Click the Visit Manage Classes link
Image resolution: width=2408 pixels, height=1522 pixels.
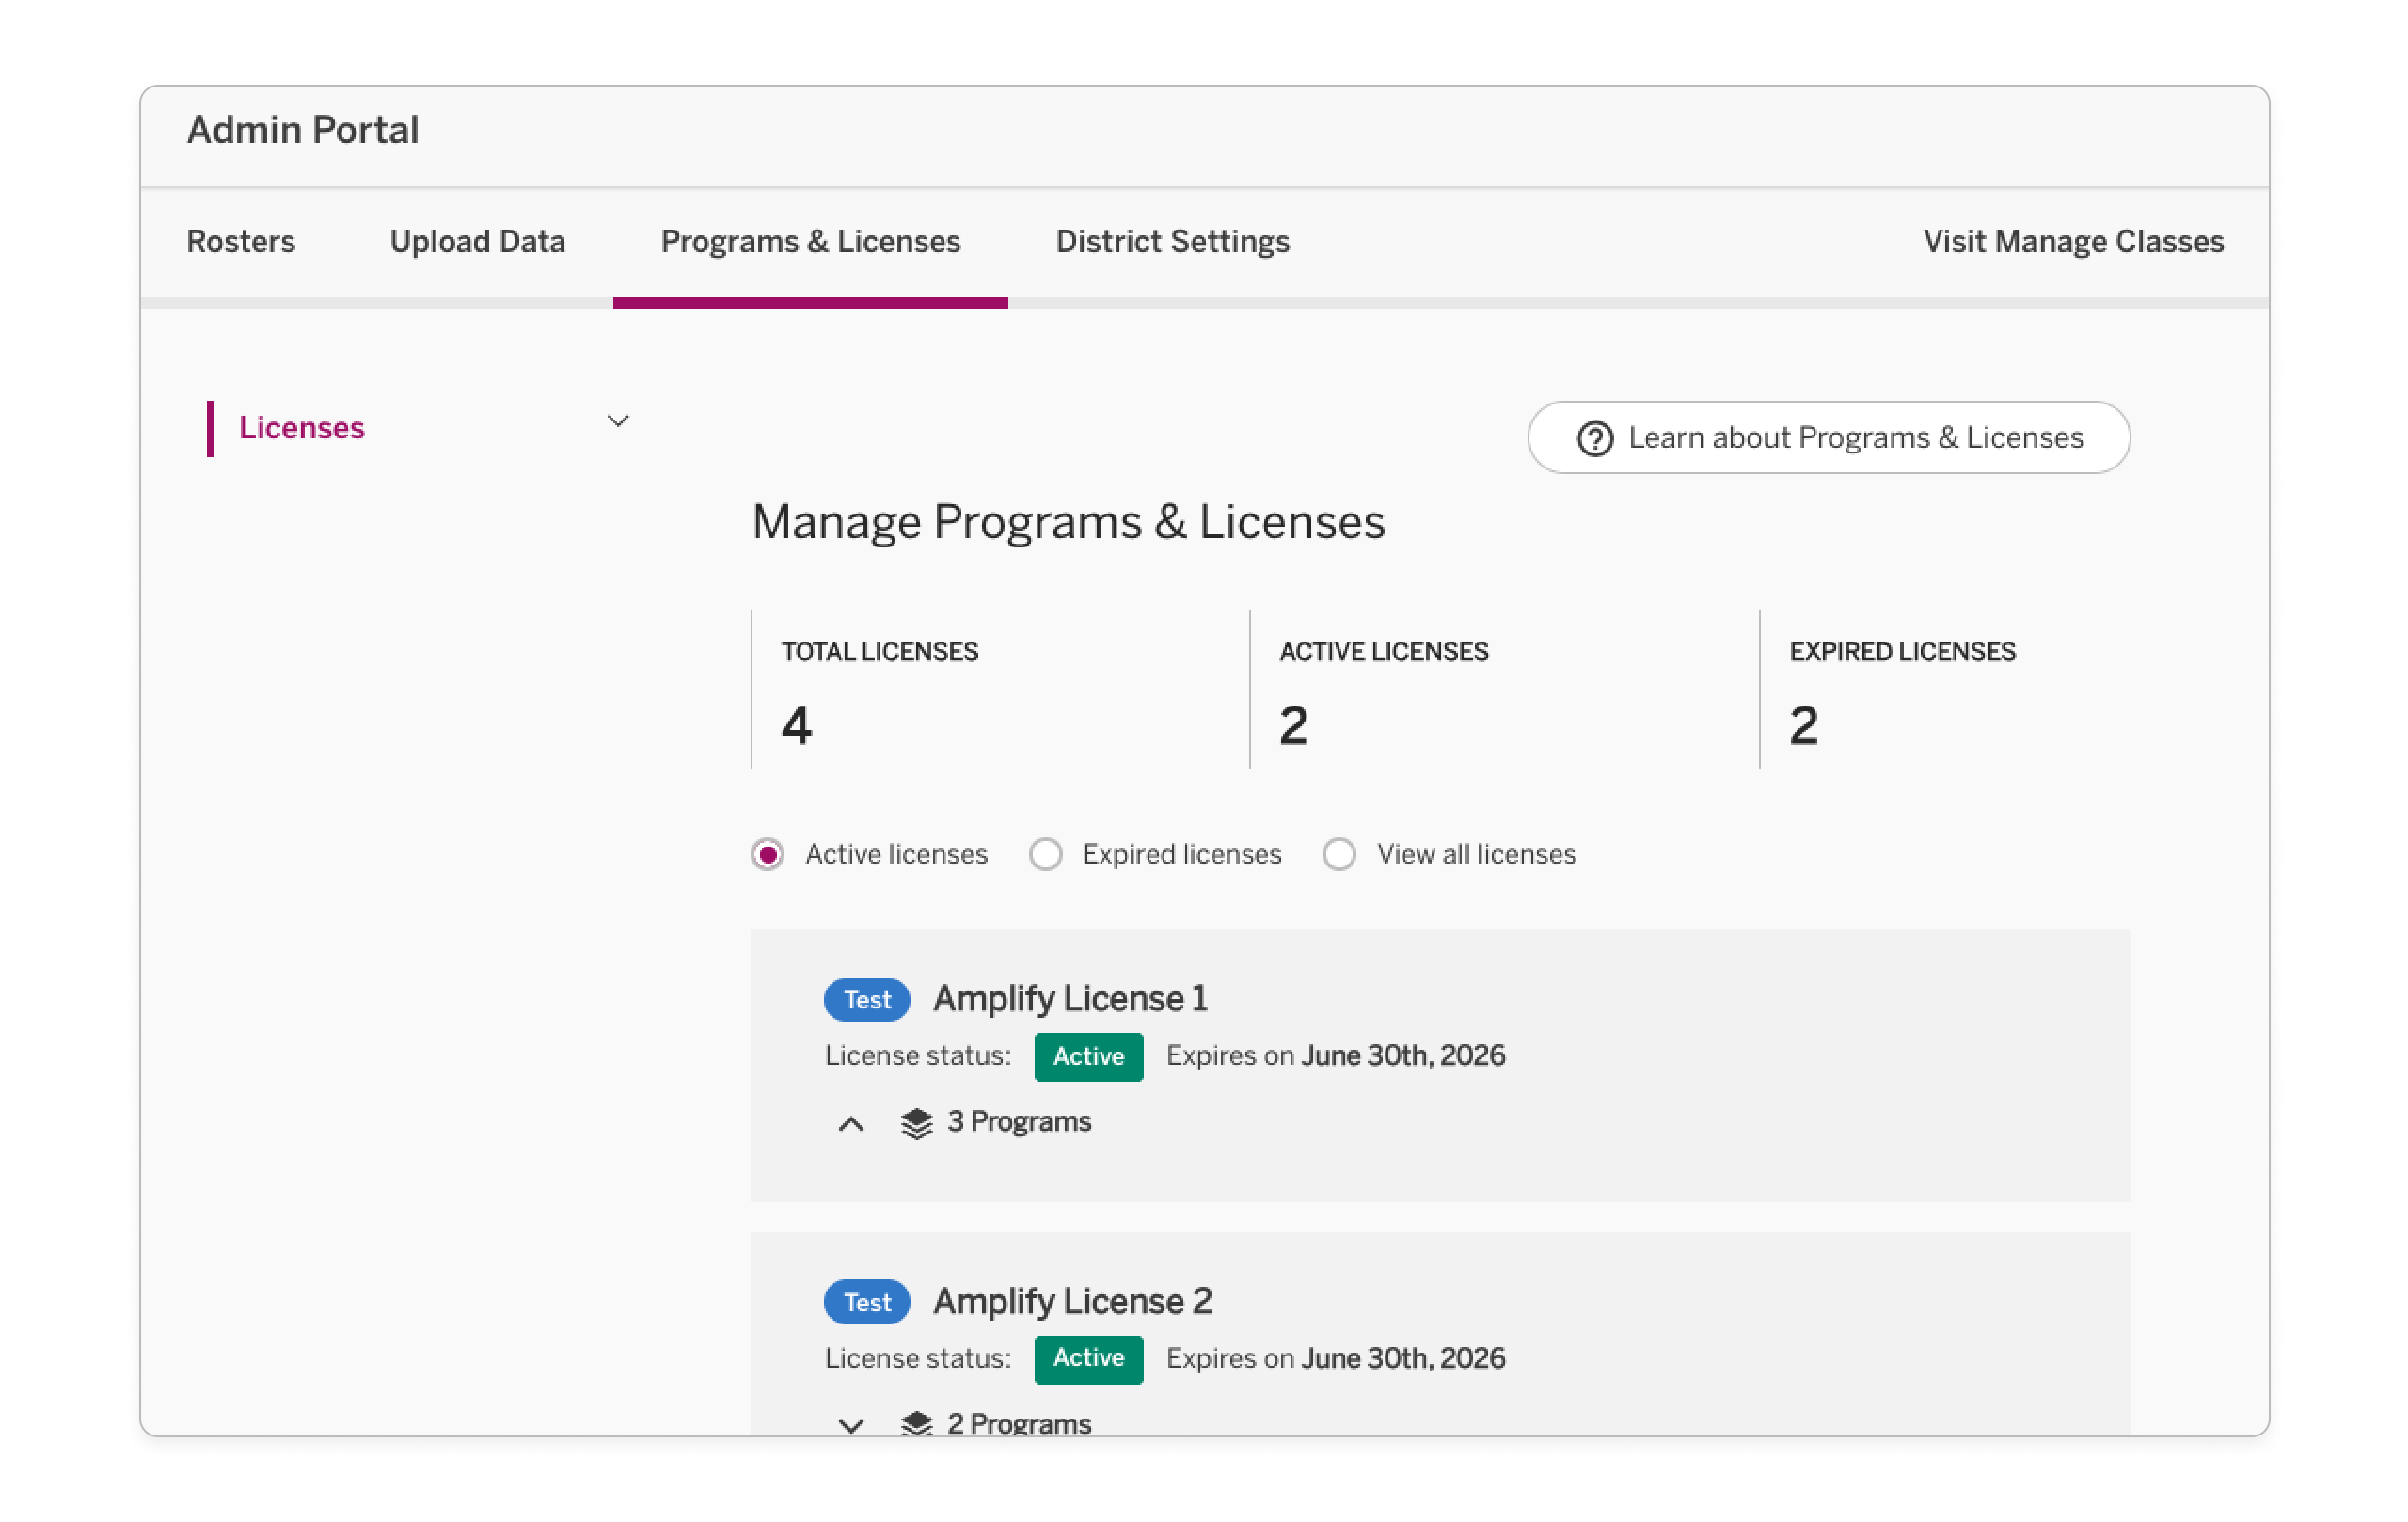click(x=2073, y=242)
